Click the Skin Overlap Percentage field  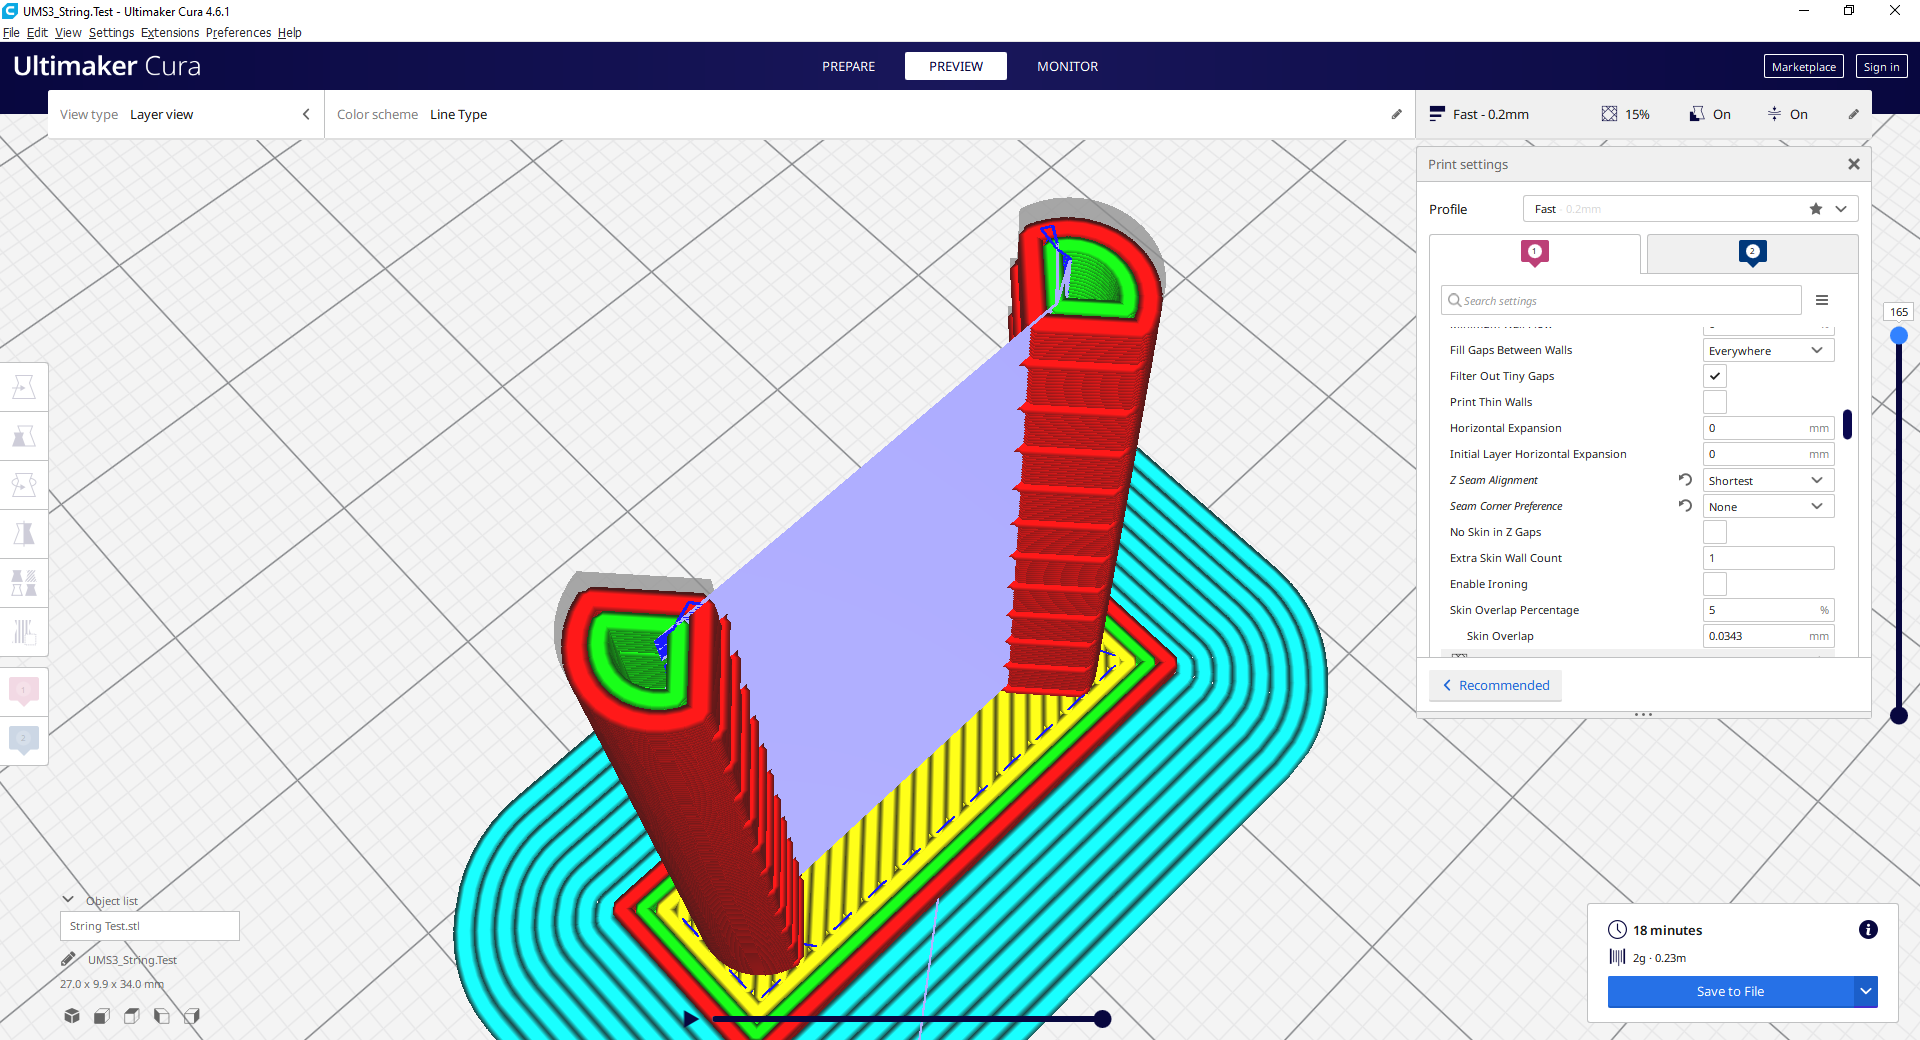pos(1768,610)
